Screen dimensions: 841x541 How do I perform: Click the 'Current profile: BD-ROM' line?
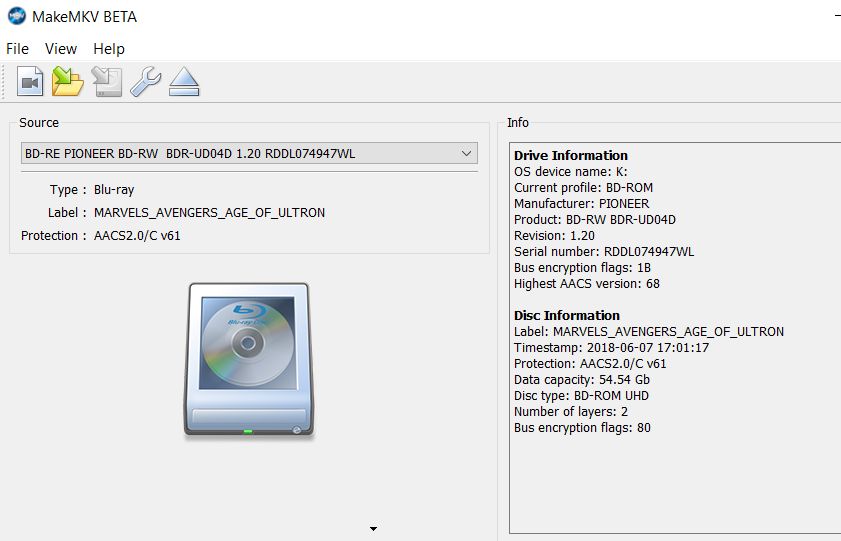(584, 188)
